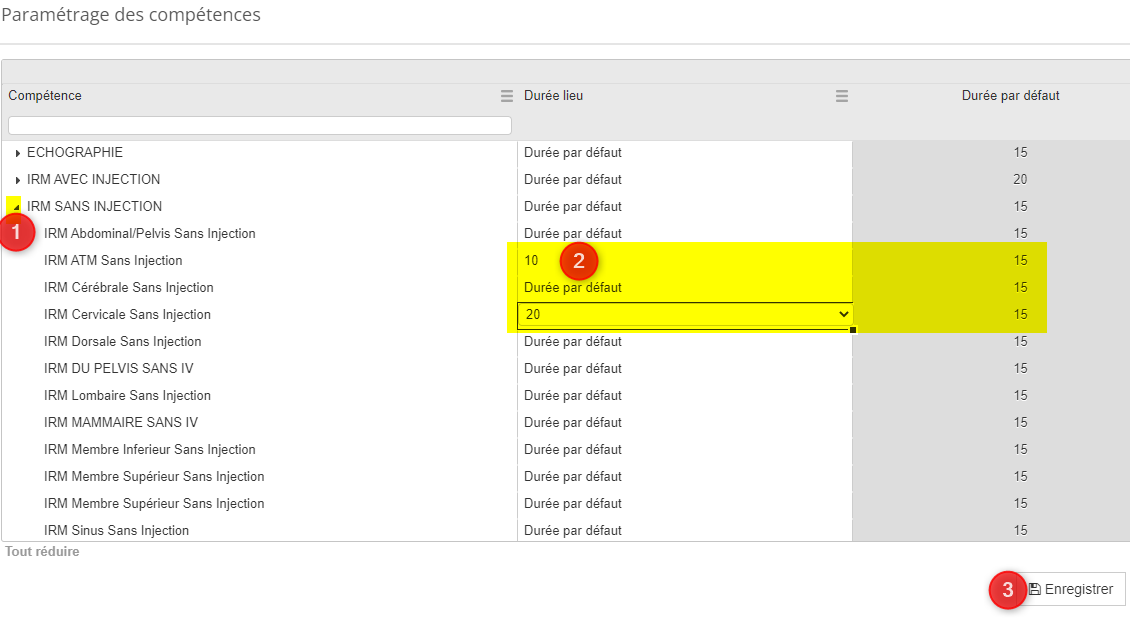Screen dimensions: 1130x621
Task: Expand the ECHOGRAPHIE group
Action: [18, 153]
